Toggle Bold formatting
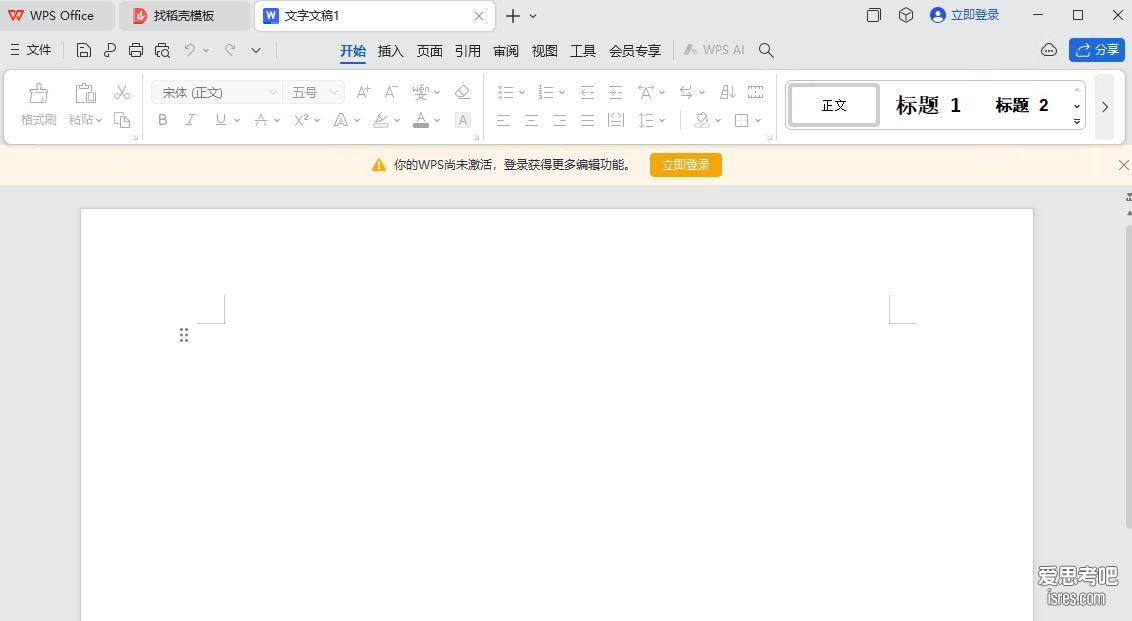 point(163,120)
